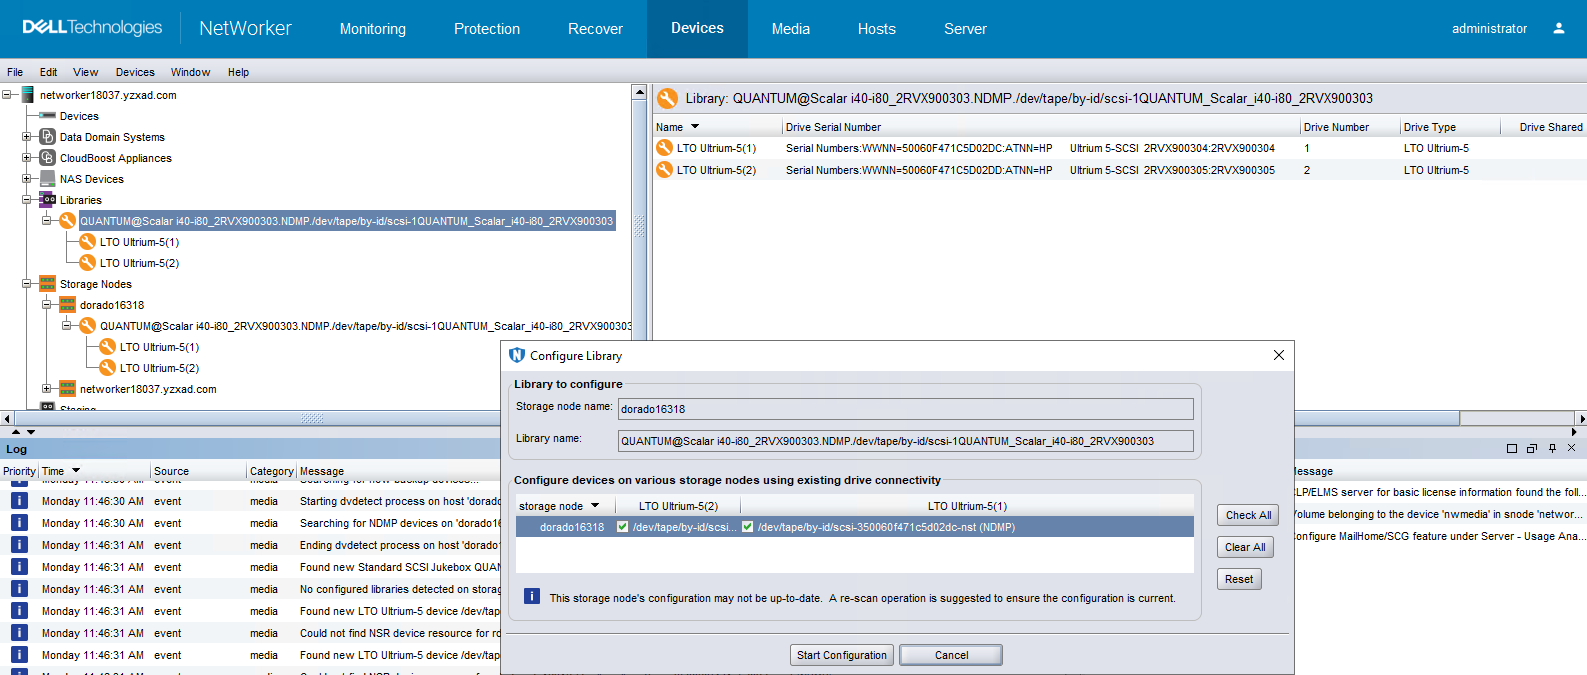This screenshot has height=675, width=1587.
Task: Click the QUANTUM library icon under dorado16318
Action: (x=87, y=326)
